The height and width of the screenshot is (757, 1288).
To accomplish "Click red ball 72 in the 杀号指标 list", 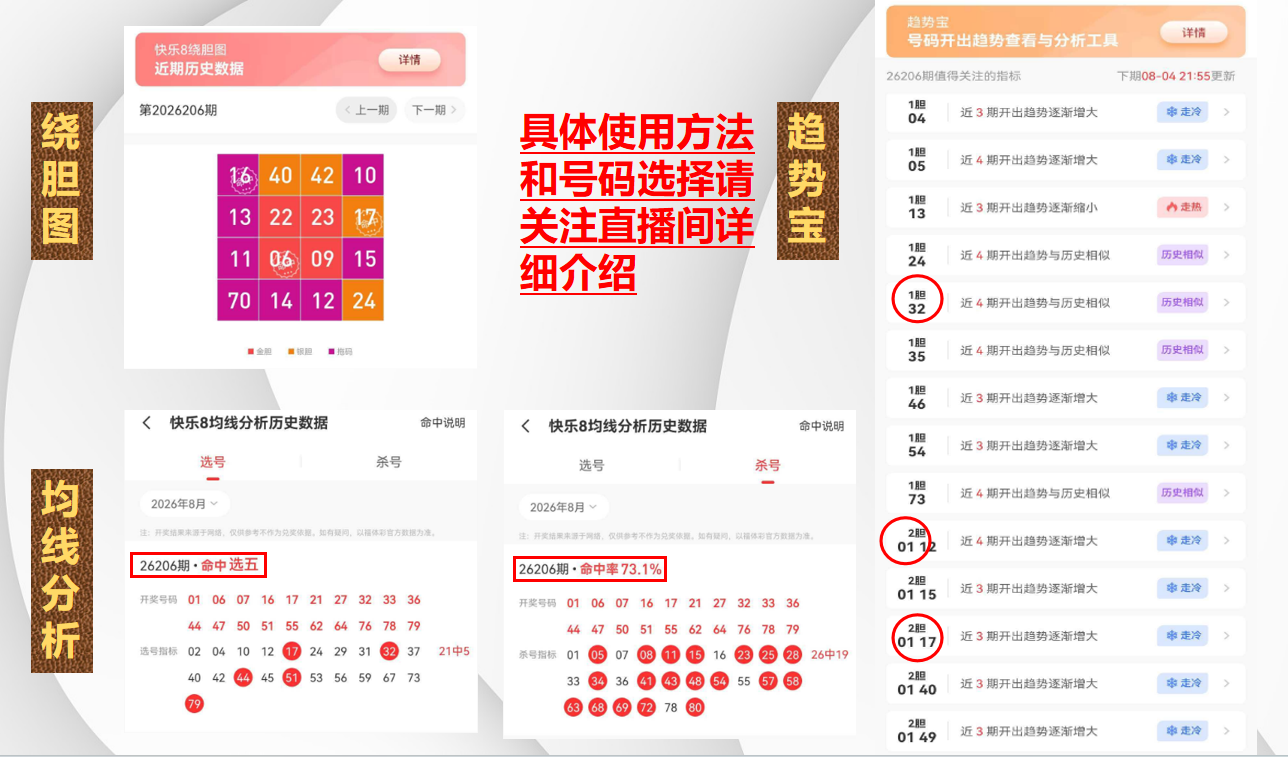I will (x=646, y=707).
